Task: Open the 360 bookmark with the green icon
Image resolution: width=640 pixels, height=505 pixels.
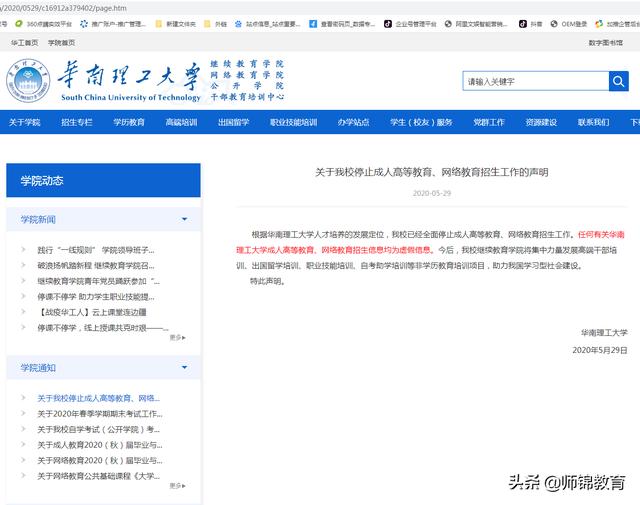Action: [x=43, y=24]
